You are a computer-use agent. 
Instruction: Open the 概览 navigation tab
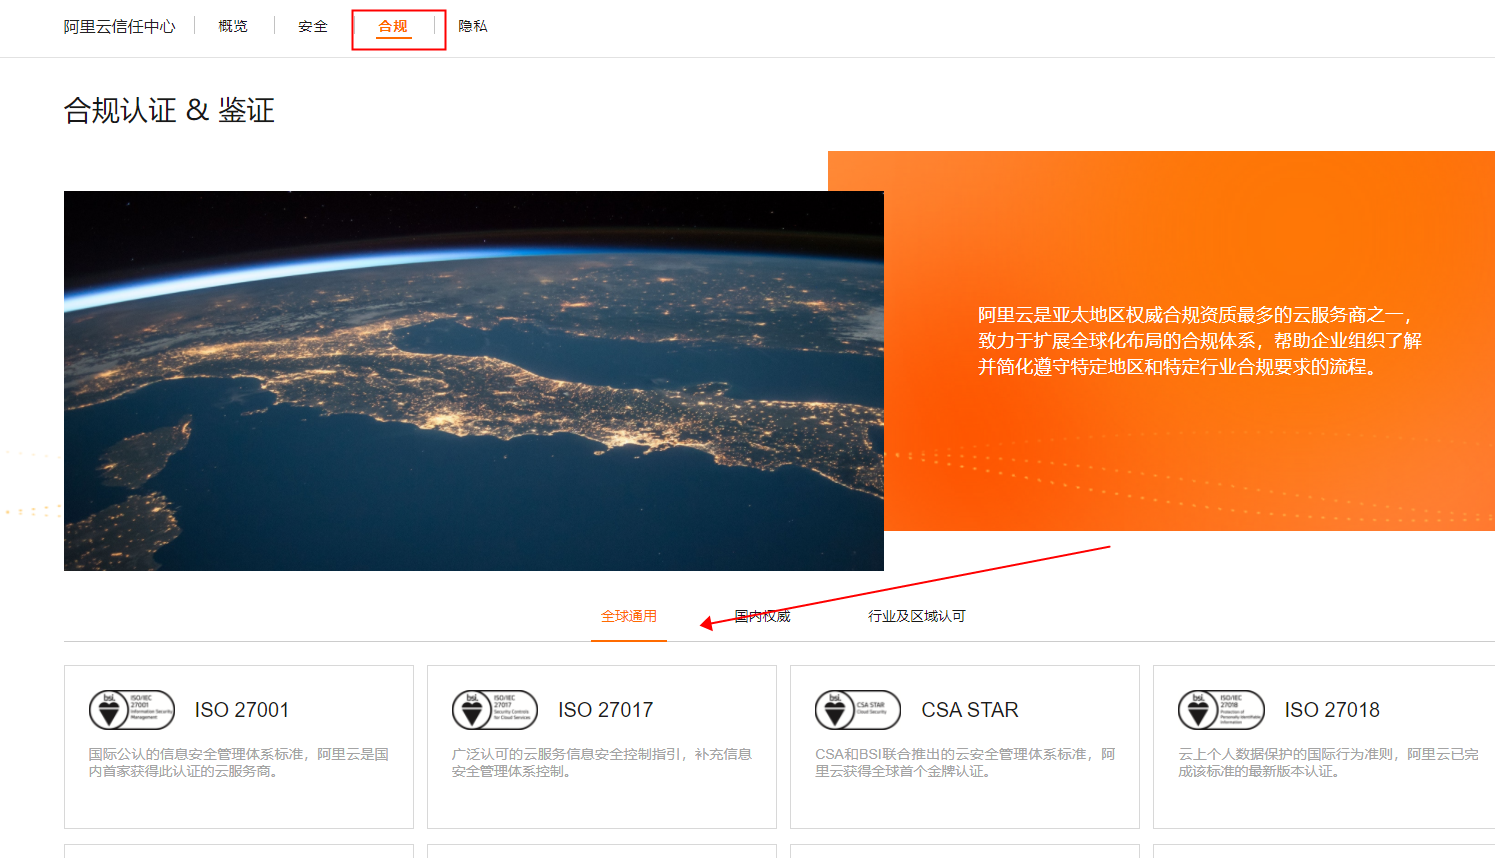[233, 26]
